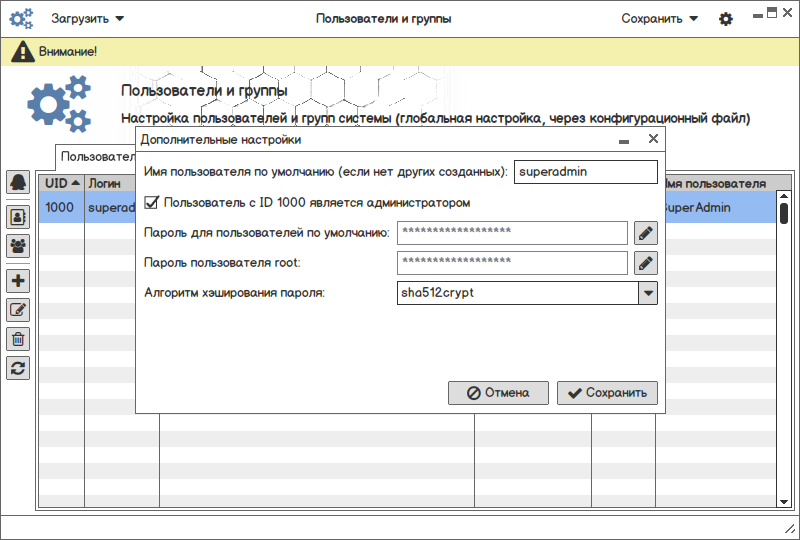The image size is (800, 540).
Task: Open the 'Загрузить' dropdown menu
Action: (88, 19)
